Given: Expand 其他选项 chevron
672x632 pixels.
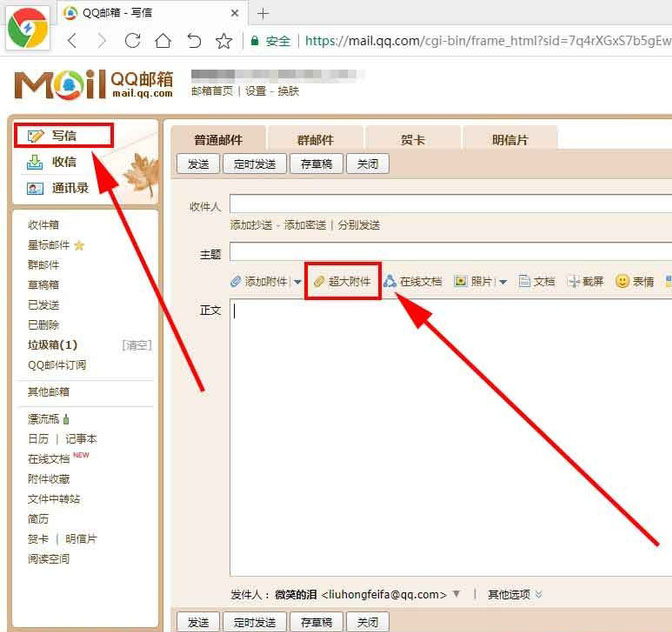Looking at the screenshot, I should [539, 594].
